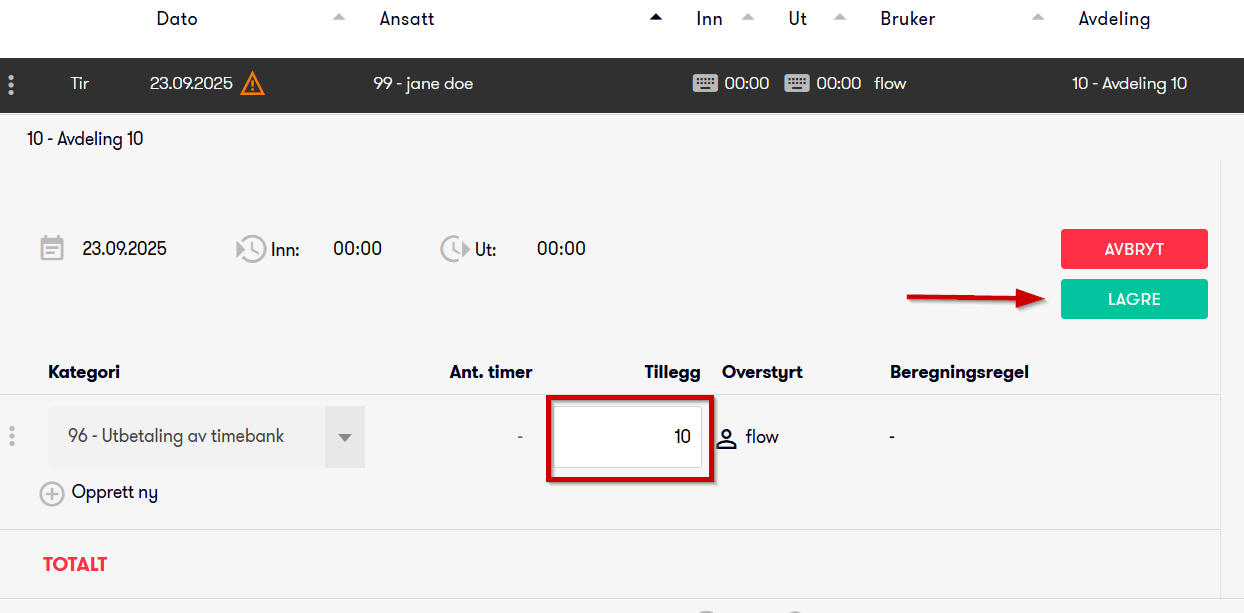Expand the Kategori dropdown arrow
This screenshot has height=613, width=1244.
pyautogui.click(x=345, y=437)
